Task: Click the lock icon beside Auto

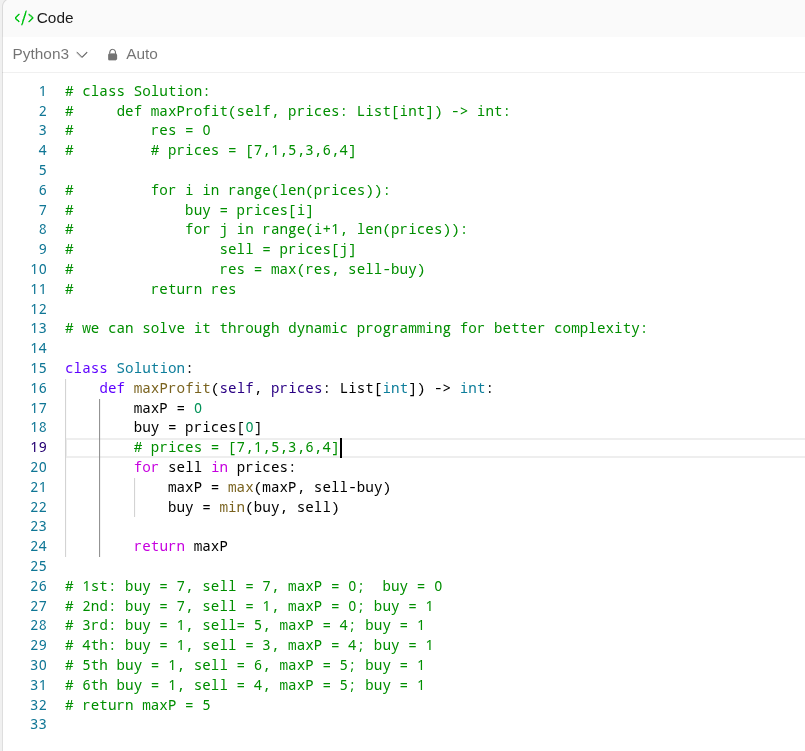Action: [x=112, y=54]
